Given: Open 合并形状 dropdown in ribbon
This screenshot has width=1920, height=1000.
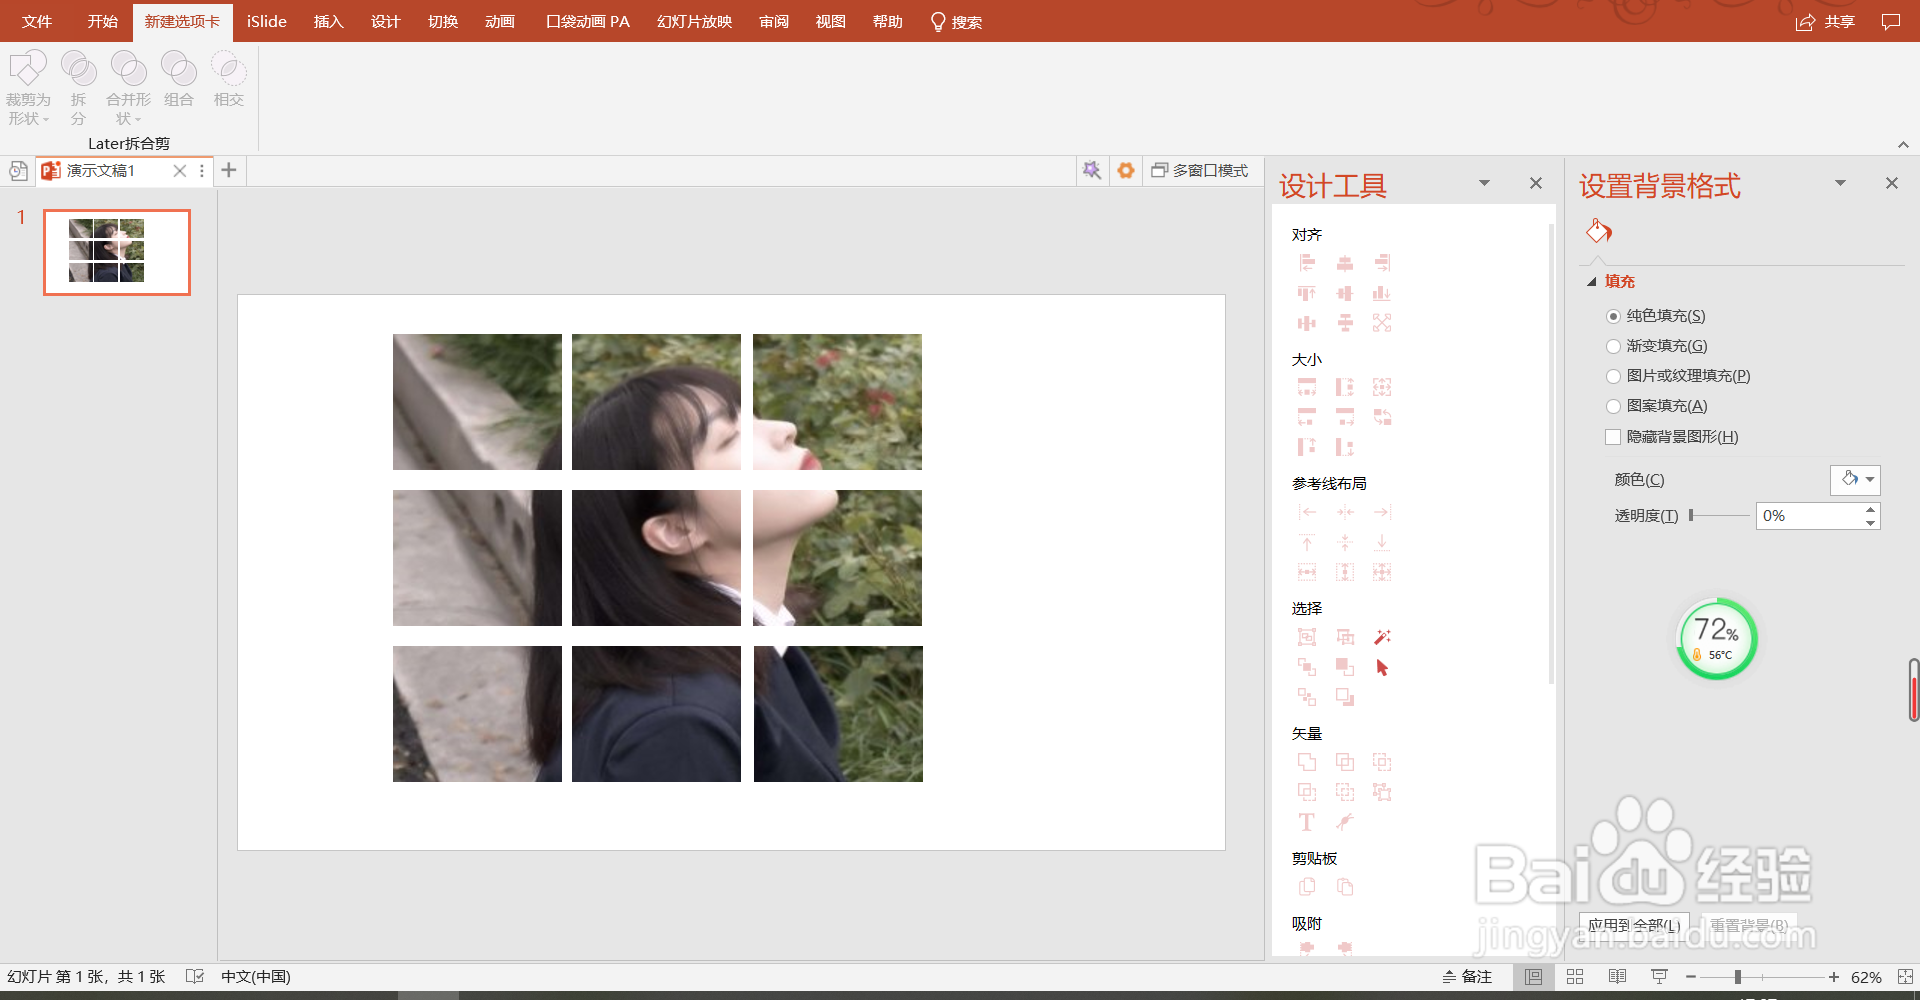Looking at the screenshot, I should click(128, 88).
